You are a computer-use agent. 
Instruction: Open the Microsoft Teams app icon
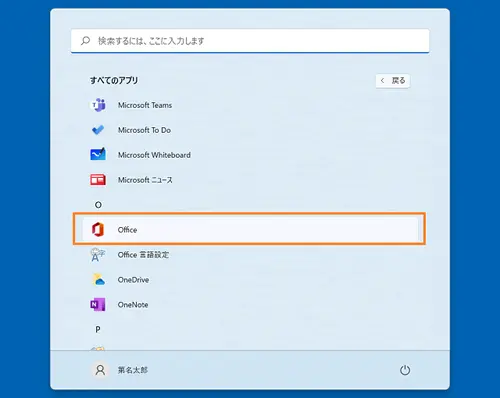pyautogui.click(x=98, y=105)
